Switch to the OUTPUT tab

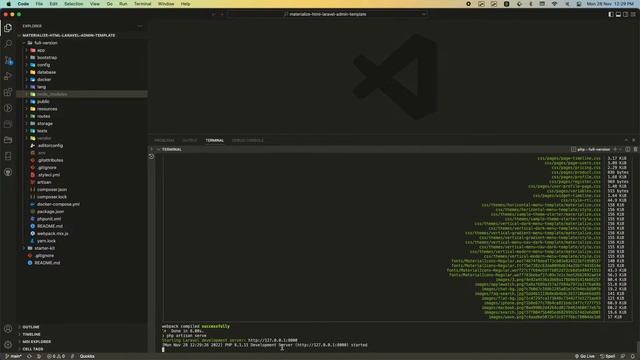click(x=189, y=140)
